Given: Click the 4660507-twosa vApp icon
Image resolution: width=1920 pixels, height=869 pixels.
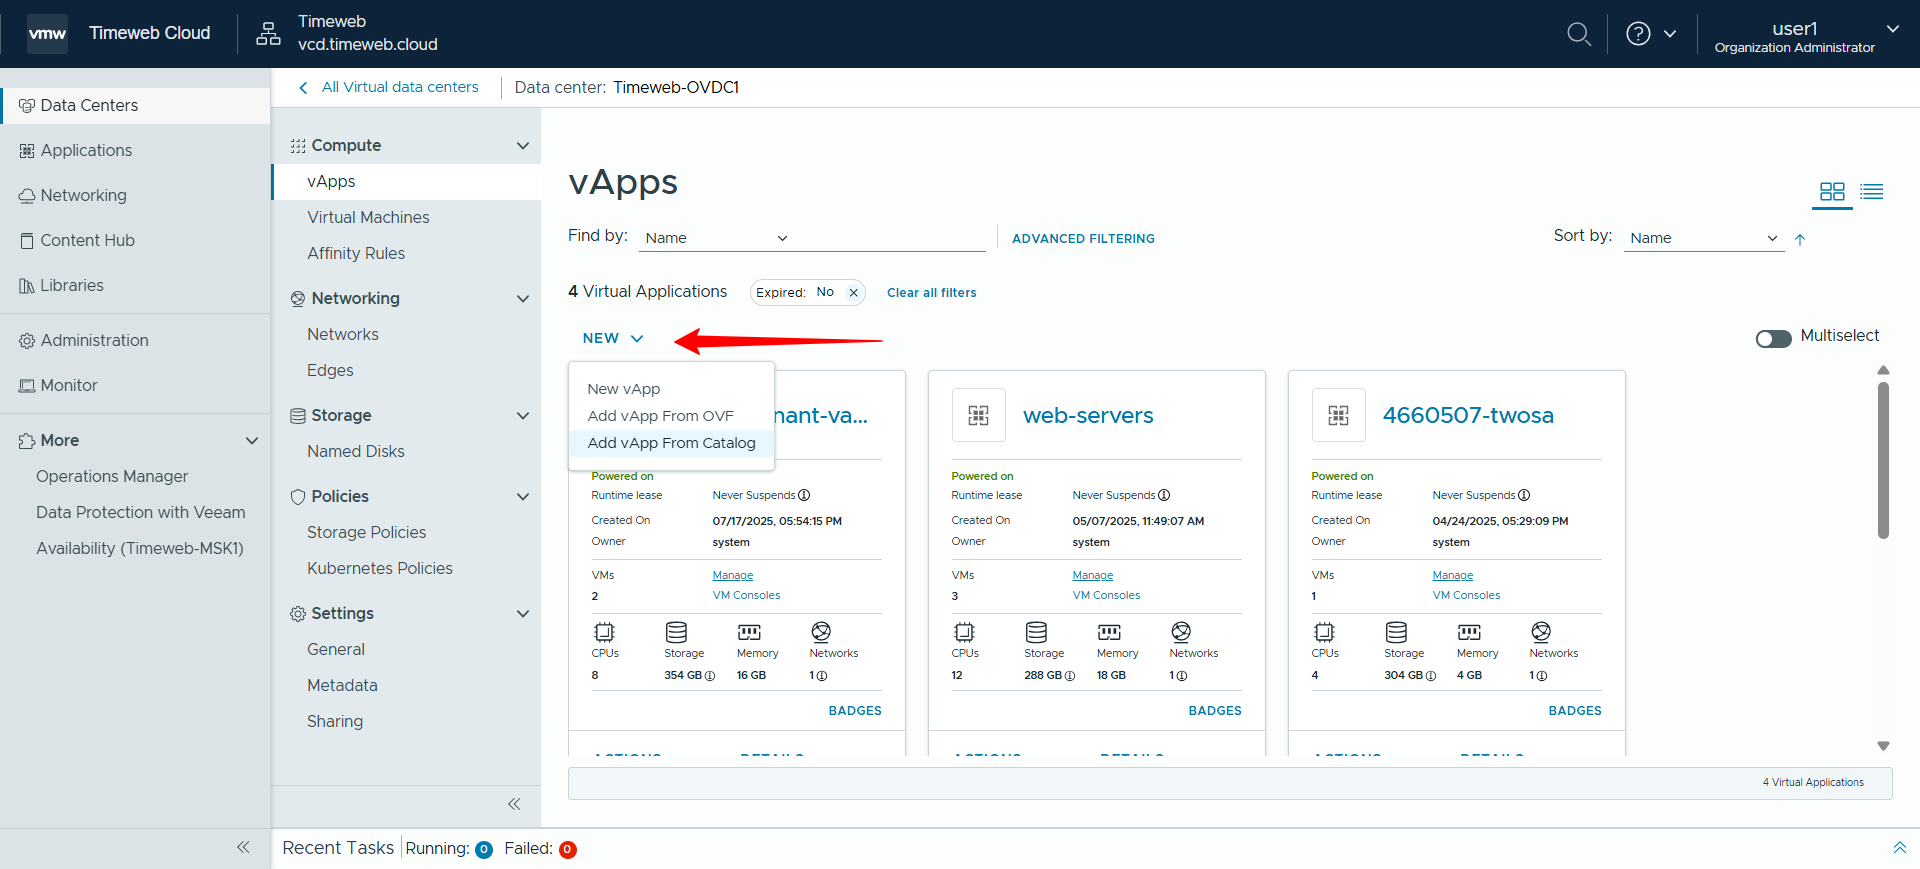Looking at the screenshot, I should point(1339,415).
